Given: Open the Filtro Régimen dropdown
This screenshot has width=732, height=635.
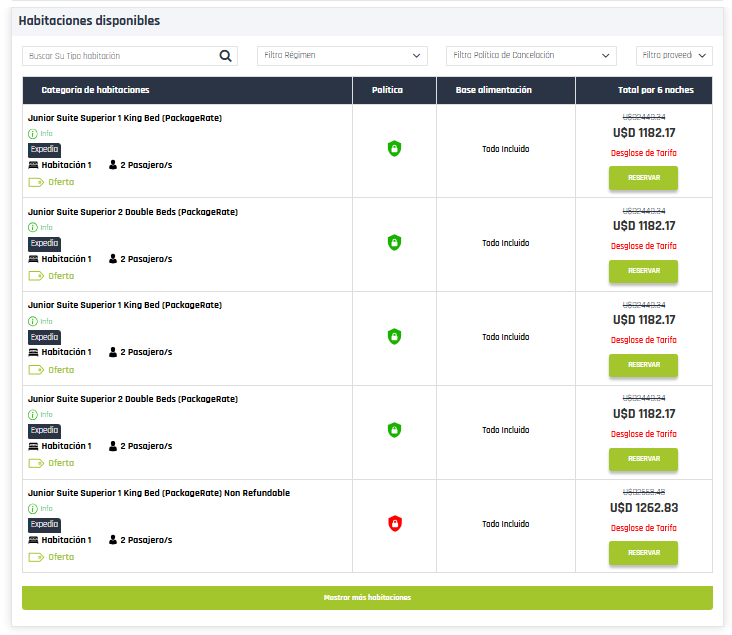Looking at the screenshot, I should point(342,56).
